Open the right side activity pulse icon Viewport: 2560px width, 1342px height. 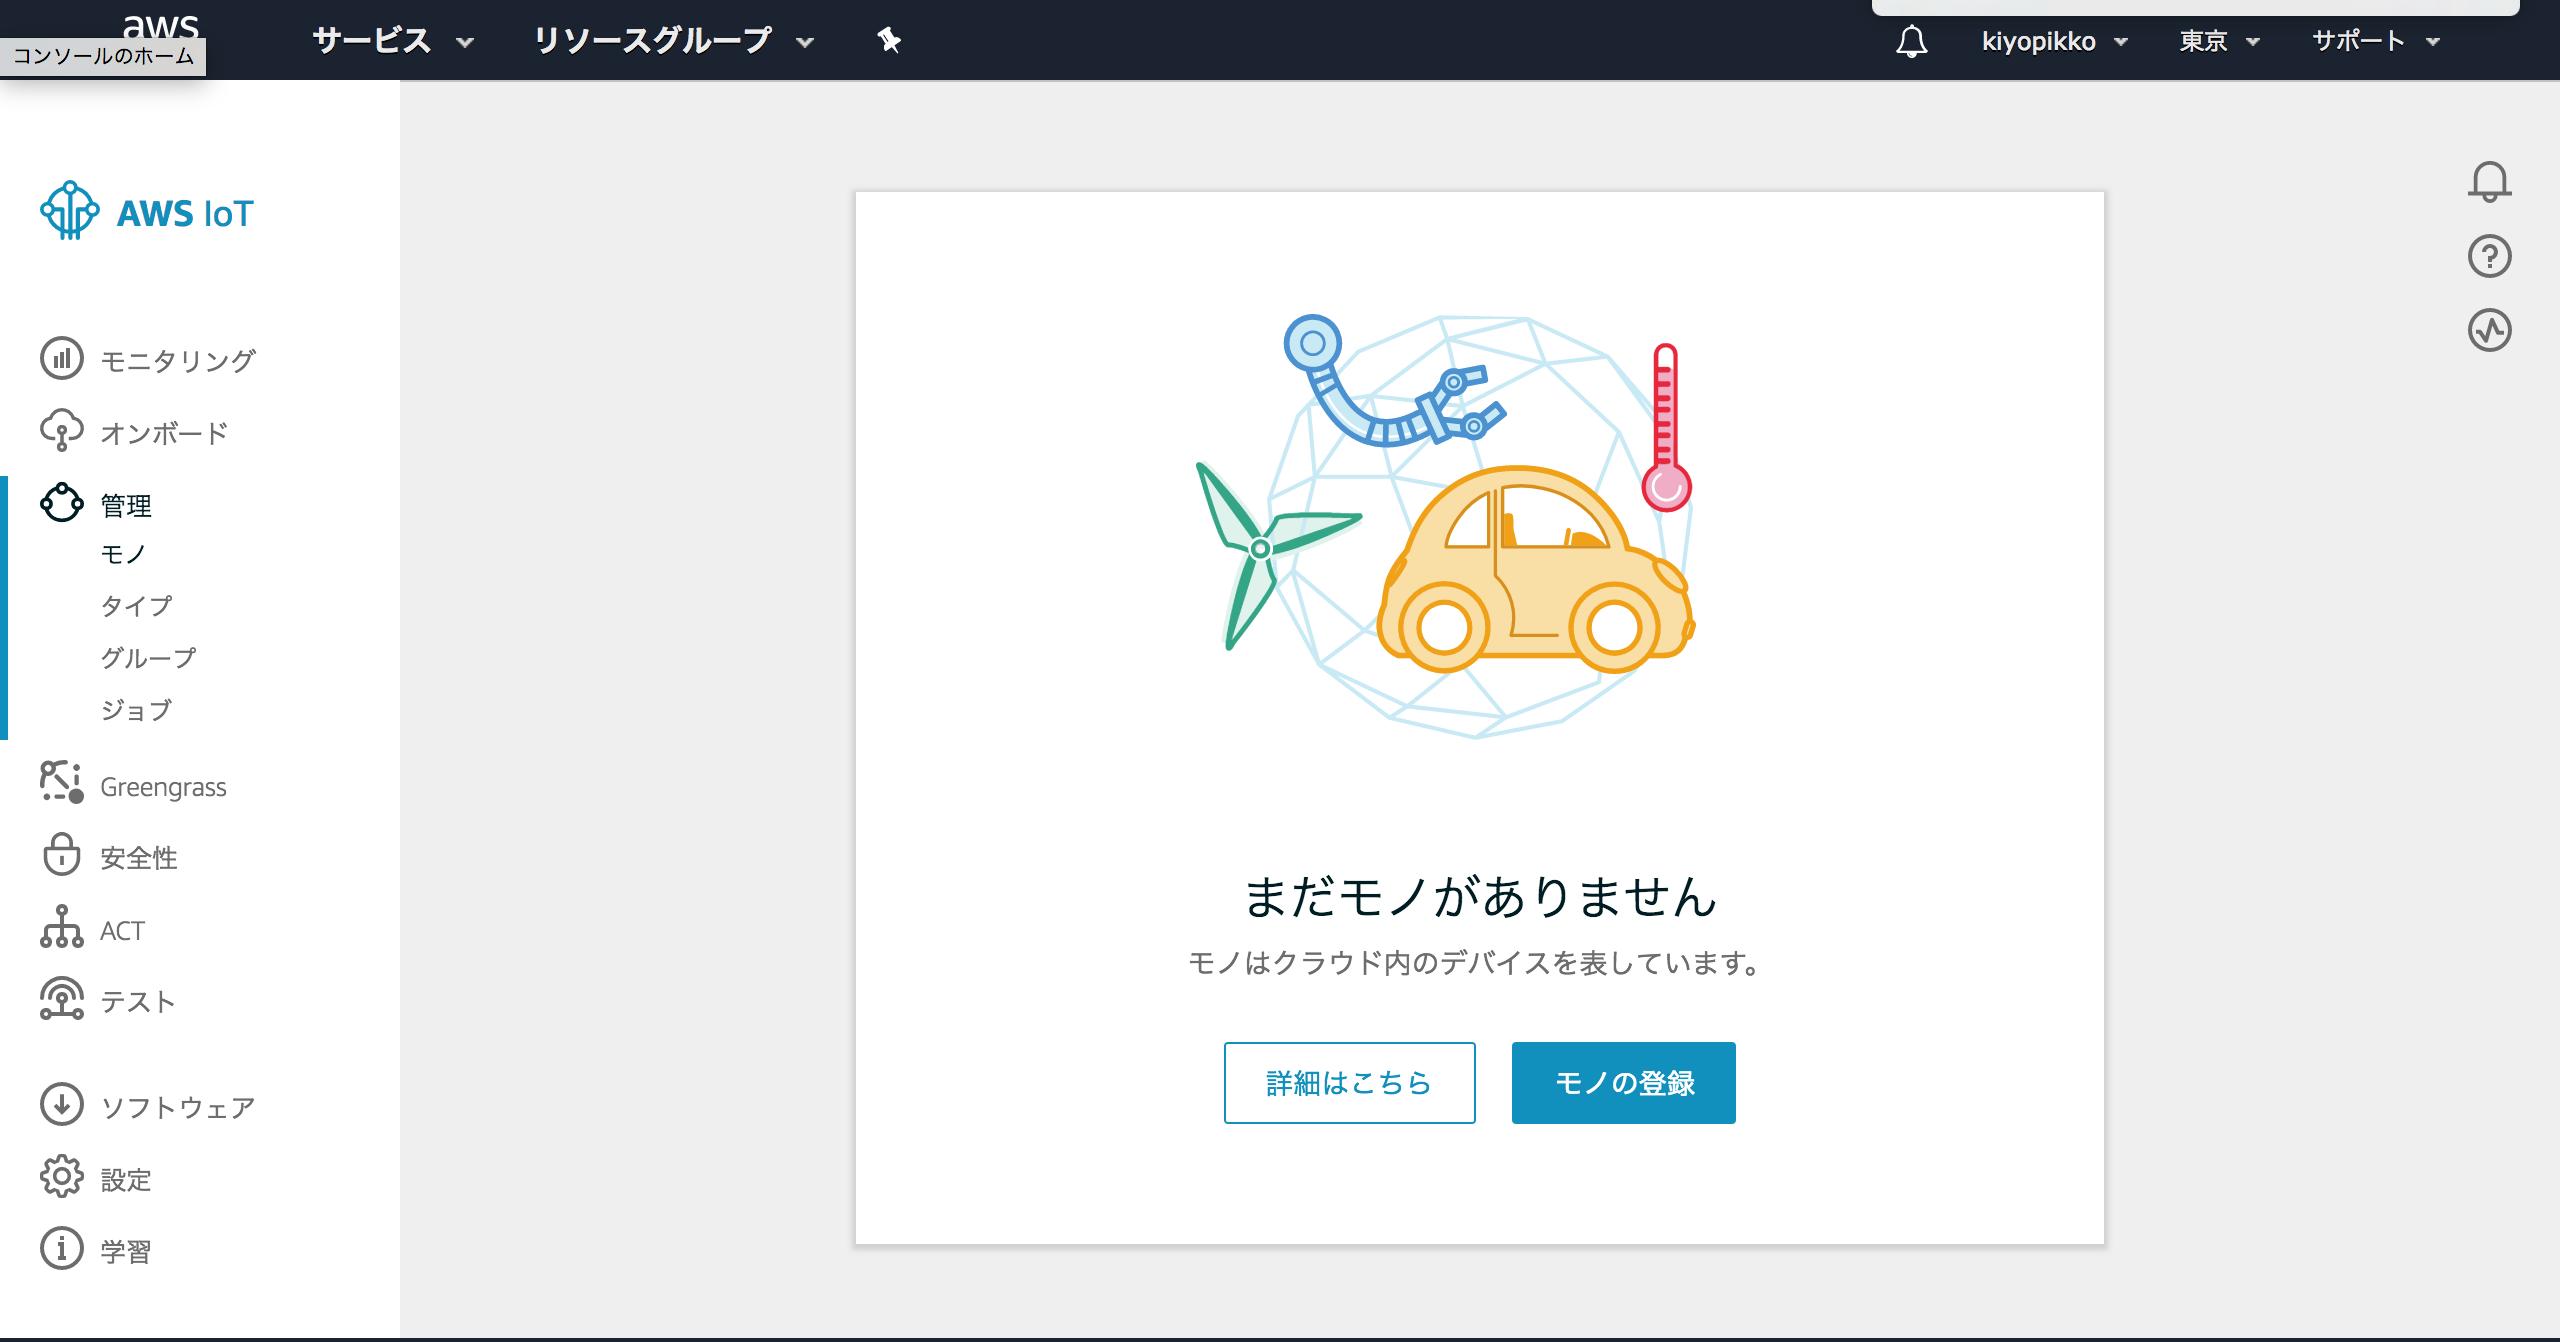(x=2489, y=330)
